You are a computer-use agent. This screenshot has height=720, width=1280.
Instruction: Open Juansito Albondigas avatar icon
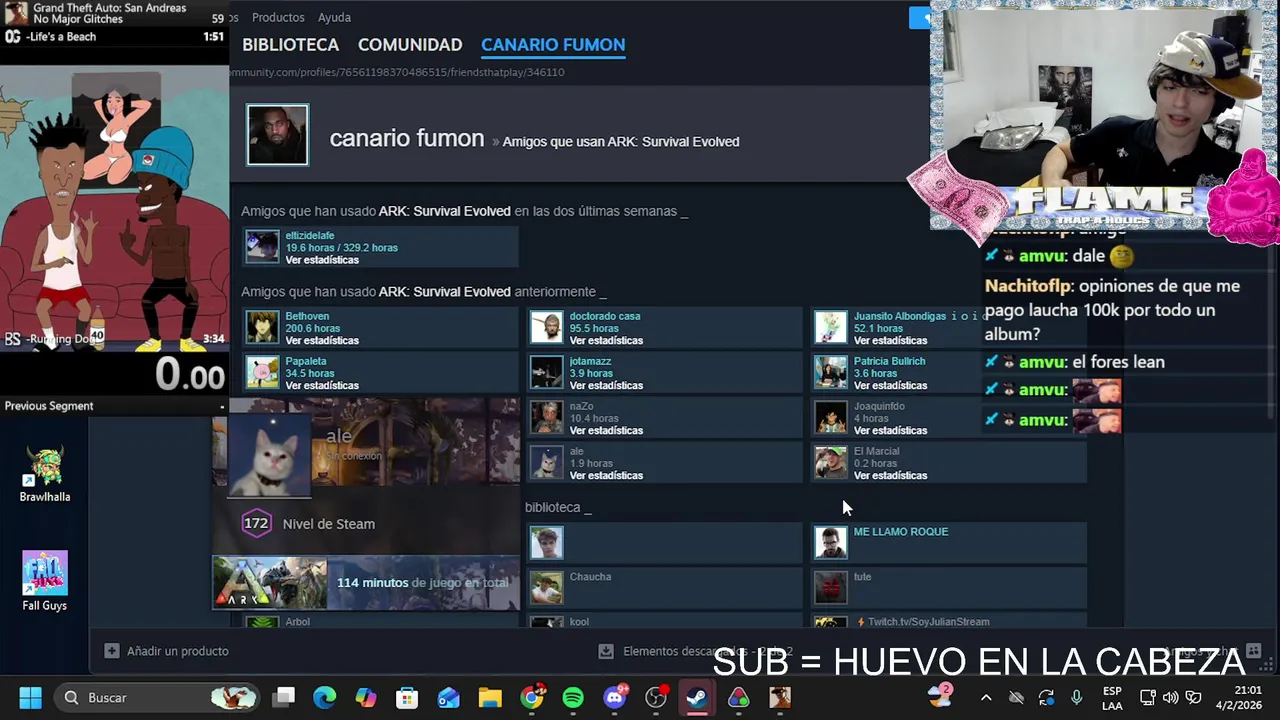pyautogui.click(x=831, y=327)
